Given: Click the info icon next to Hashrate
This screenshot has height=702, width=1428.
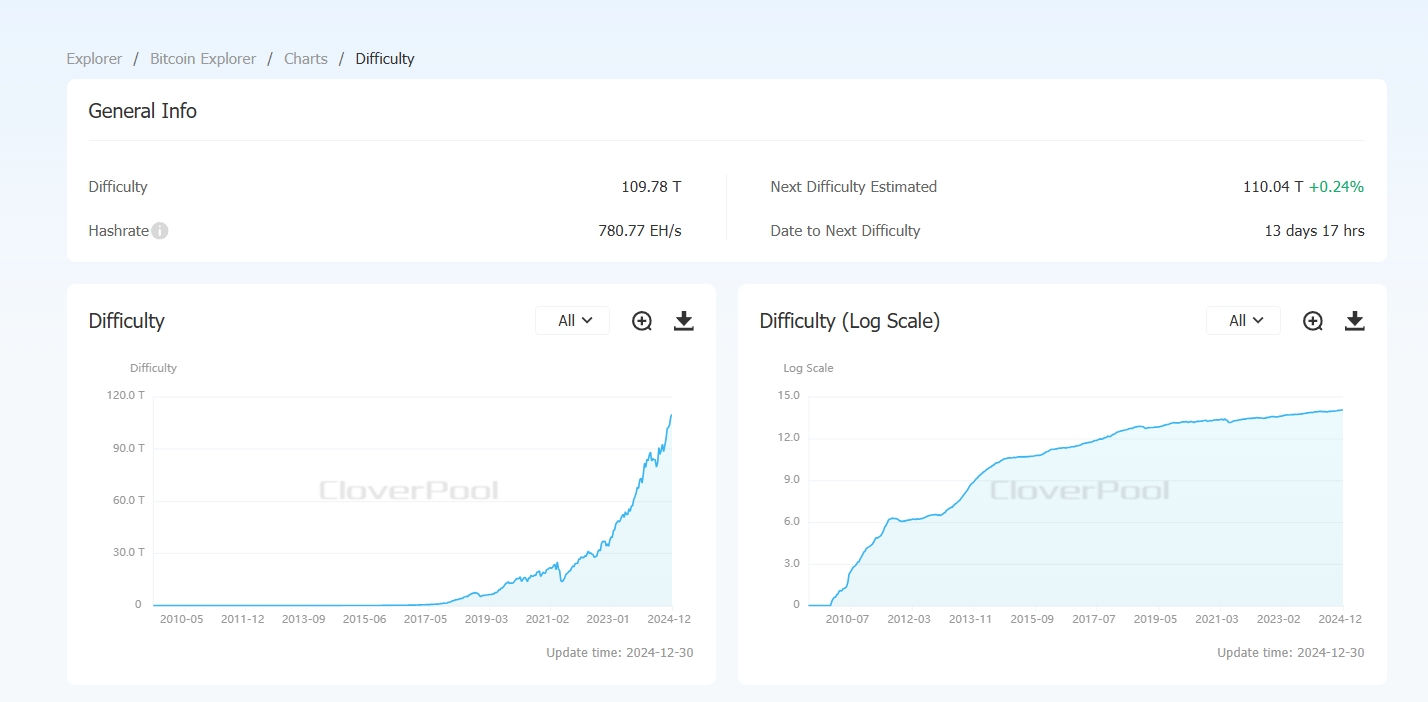Looking at the screenshot, I should tap(160, 230).
